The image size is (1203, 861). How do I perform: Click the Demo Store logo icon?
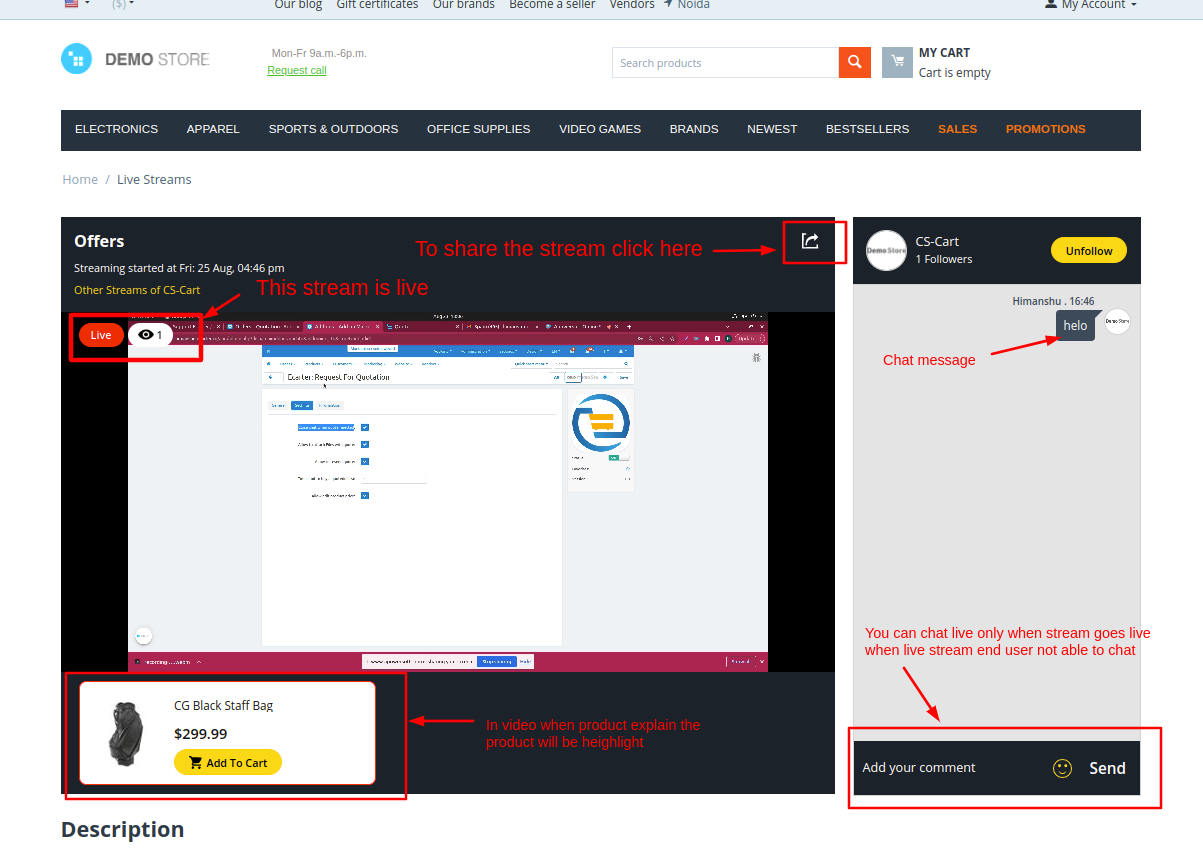pyautogui.click(x=76, y=59)
